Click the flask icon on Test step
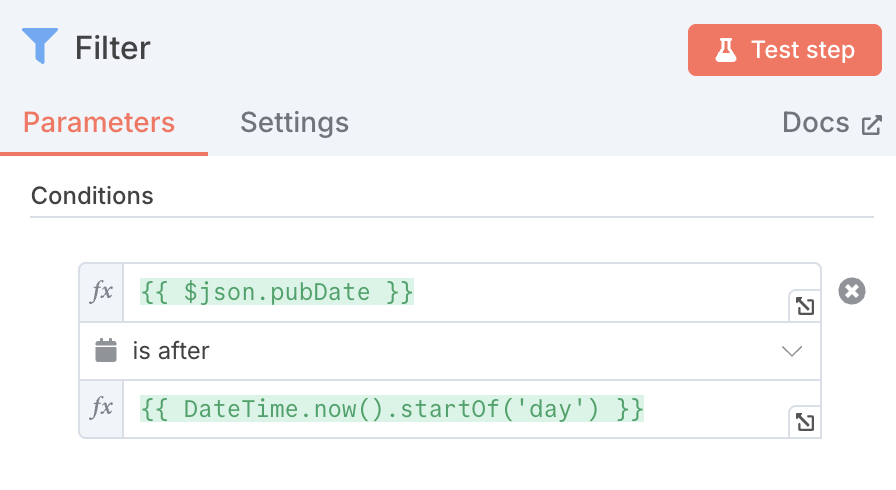 coord(726,50)
